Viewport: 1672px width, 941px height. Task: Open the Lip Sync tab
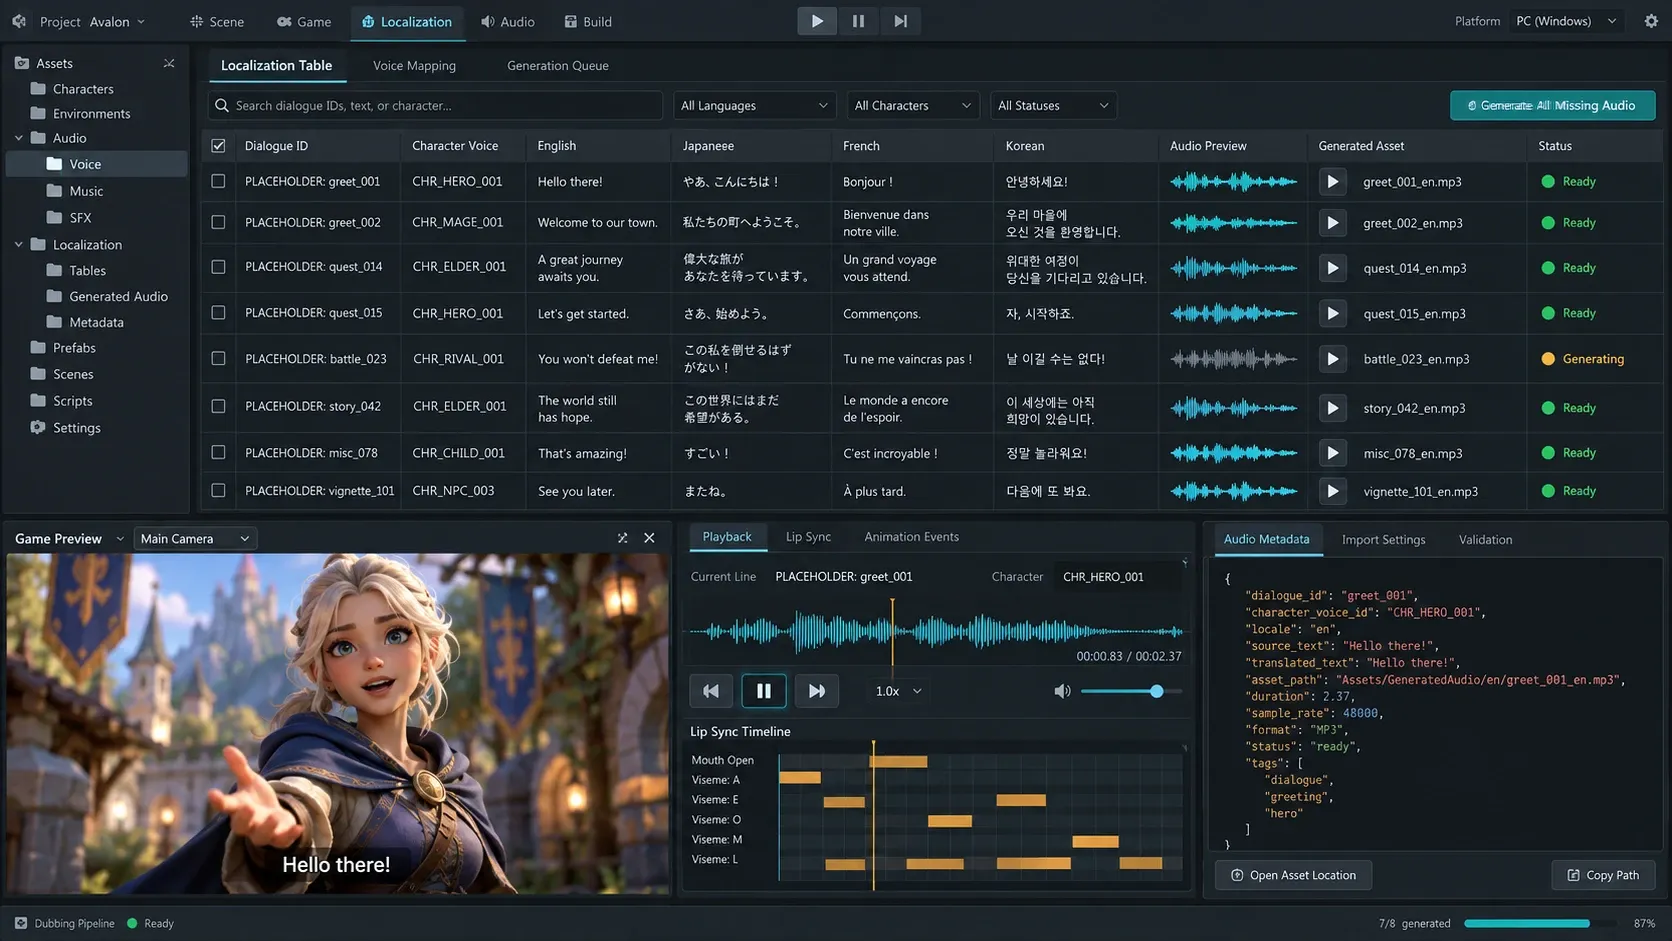pyautogui.click(x=808, y=537)
